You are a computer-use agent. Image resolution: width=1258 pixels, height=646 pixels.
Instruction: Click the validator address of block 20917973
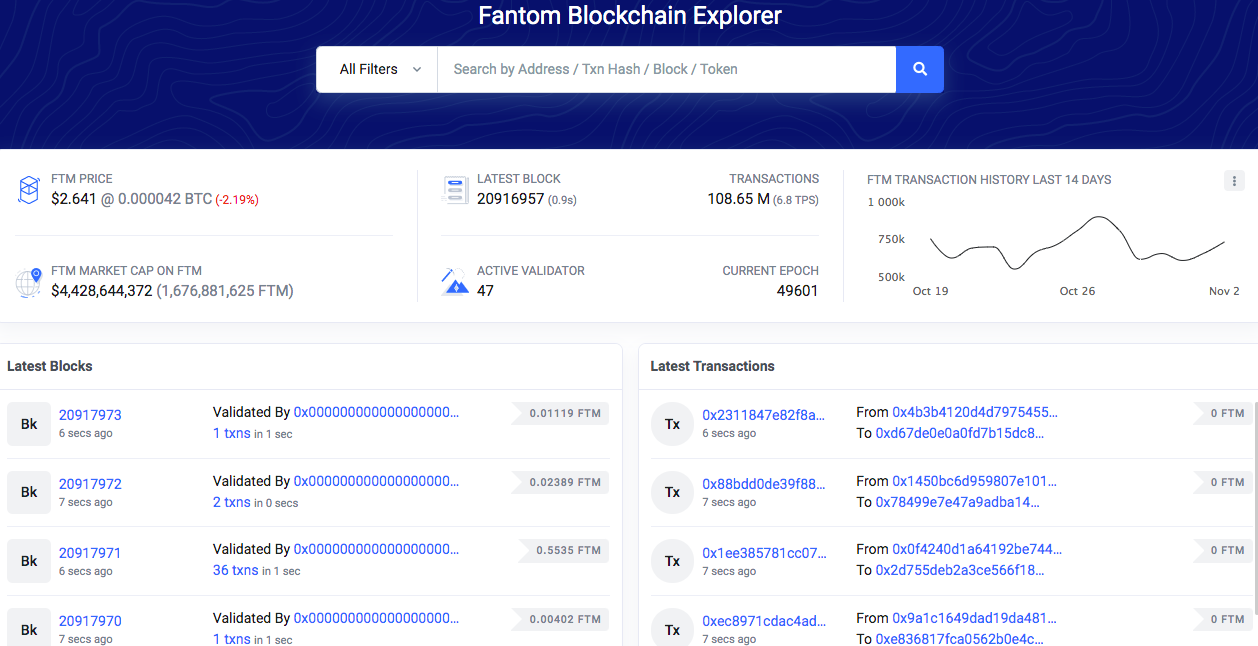(376, 412)
